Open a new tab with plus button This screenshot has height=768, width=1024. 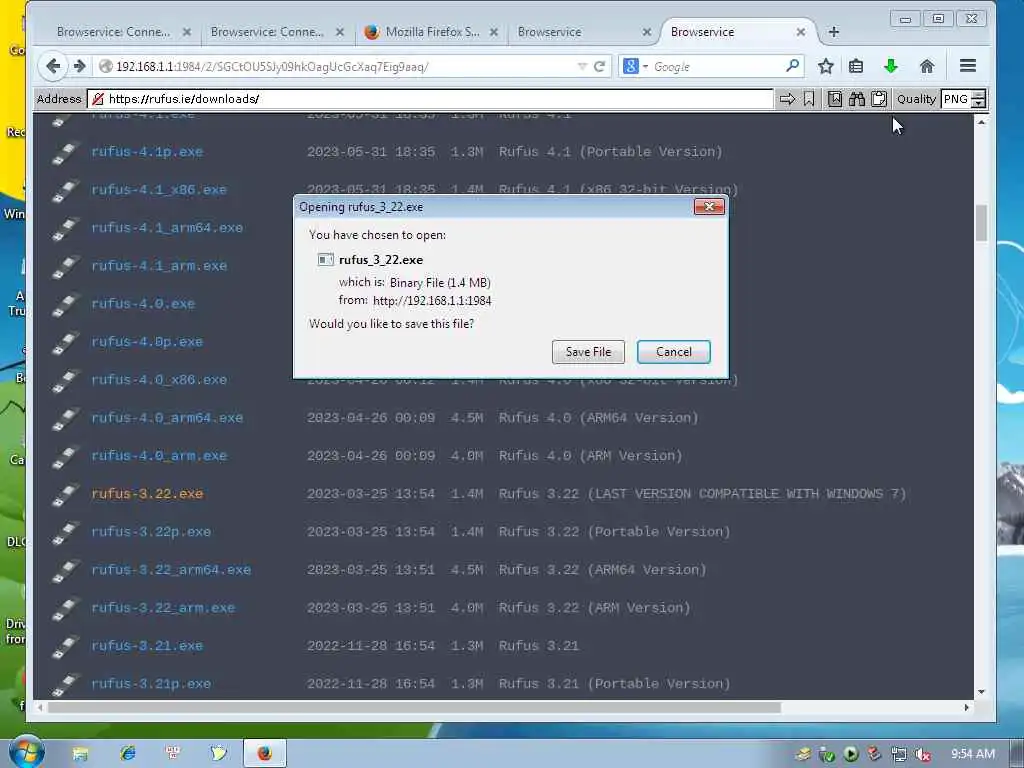tap(833, 32)
